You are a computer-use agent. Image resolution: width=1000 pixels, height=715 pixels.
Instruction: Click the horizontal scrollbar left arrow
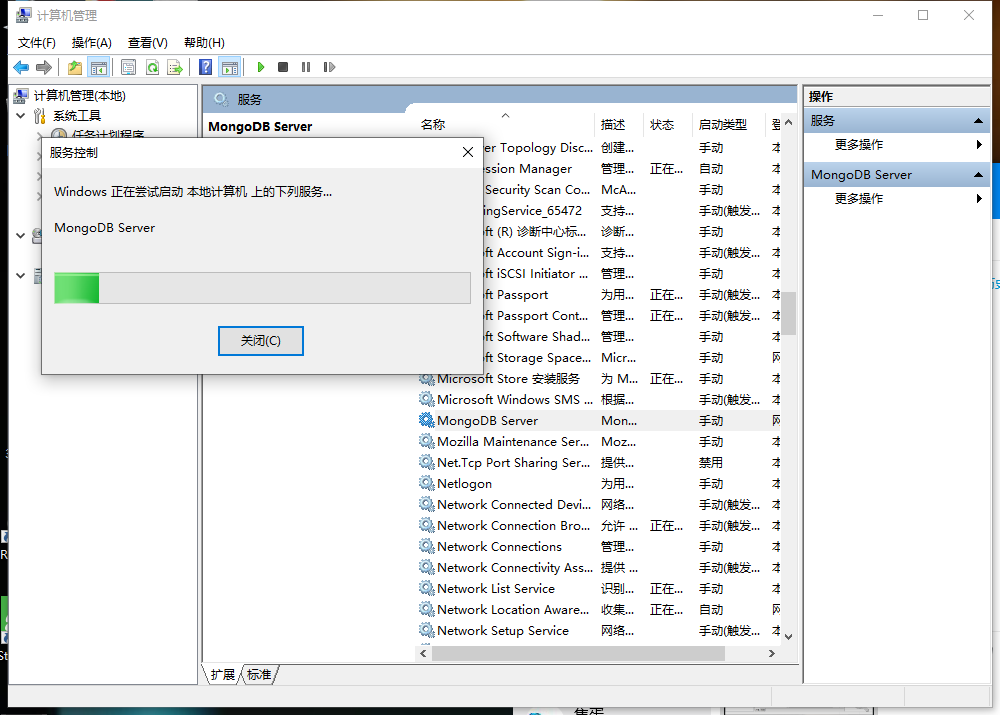coord(423,654)
